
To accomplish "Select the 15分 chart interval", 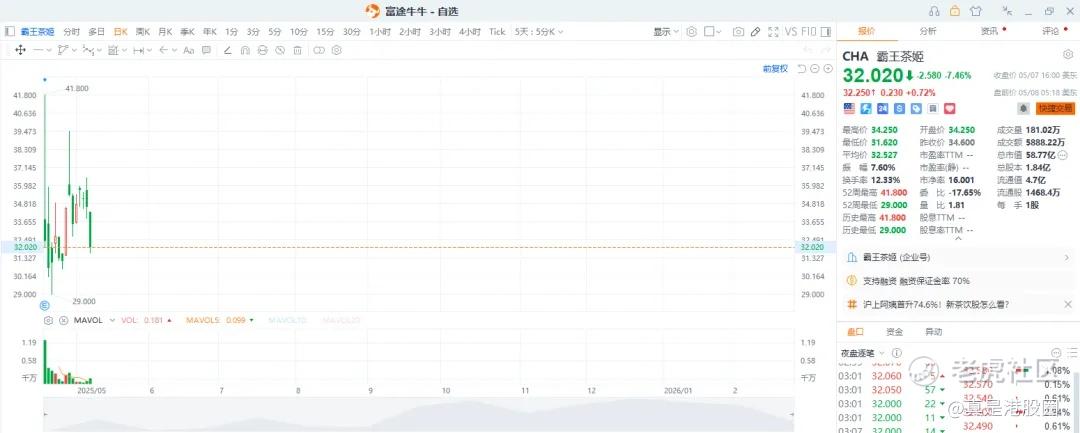I will pos(325,32).
